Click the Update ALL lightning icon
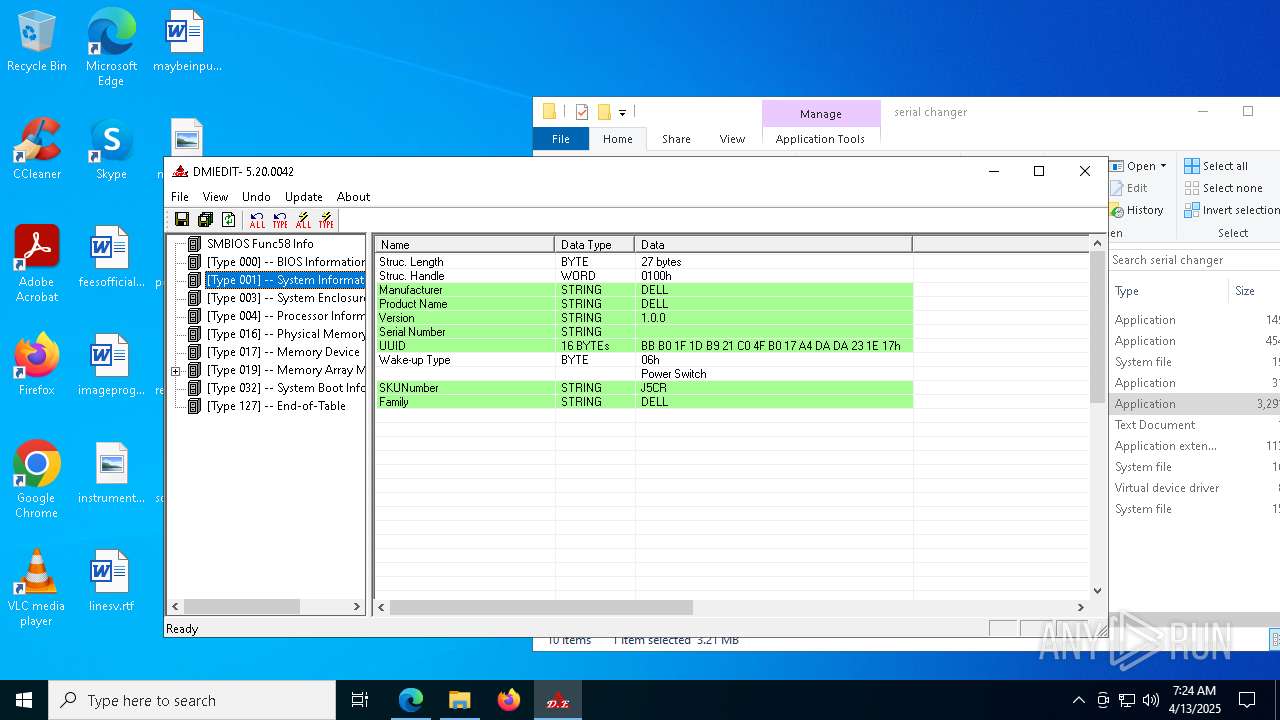 [303, 220]
